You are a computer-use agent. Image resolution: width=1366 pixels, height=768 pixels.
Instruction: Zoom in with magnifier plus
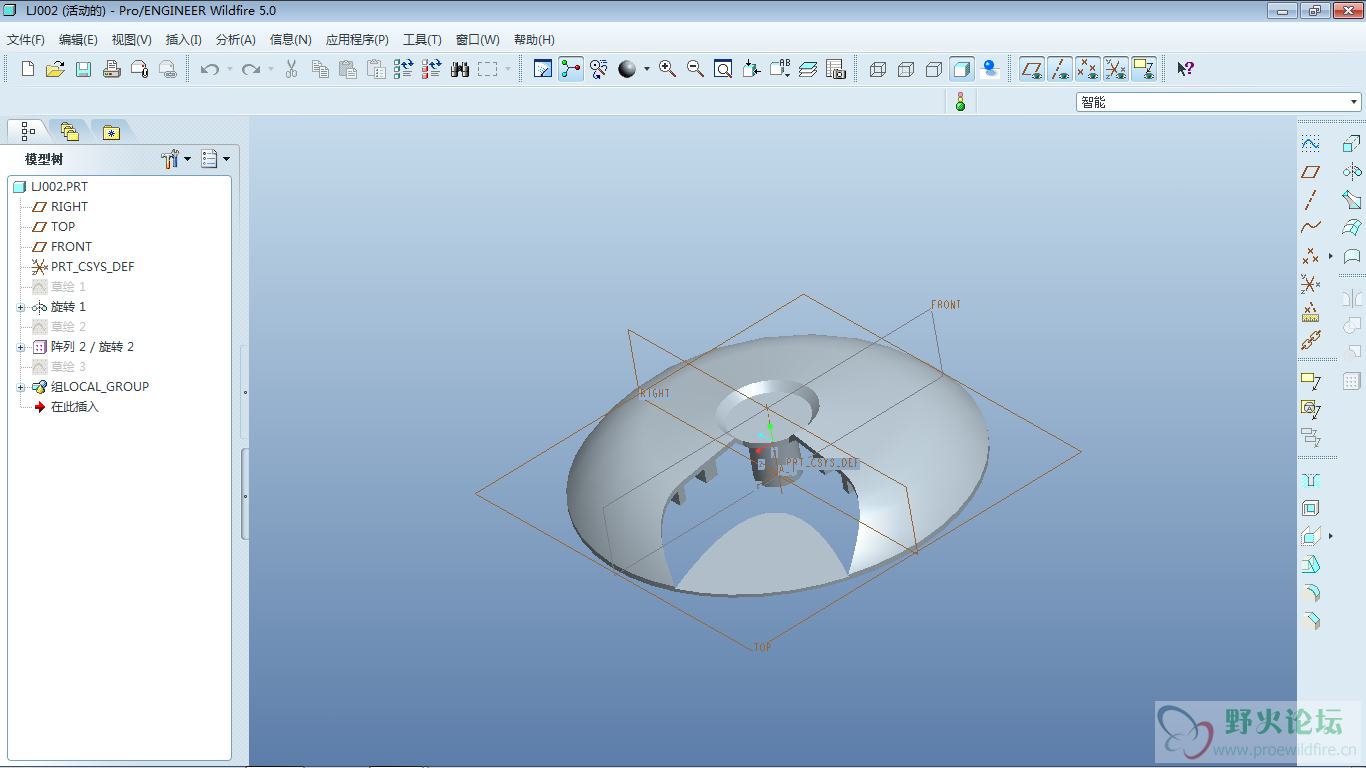[x=667, y=69]
